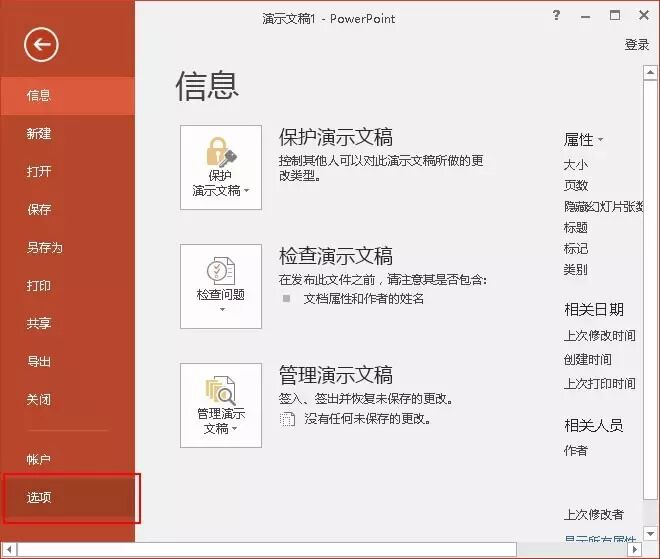Image resolution: width=660 pixels, height=559 pixels.
Task: Minimize the PowerPoint window
Action: point(585,17)
